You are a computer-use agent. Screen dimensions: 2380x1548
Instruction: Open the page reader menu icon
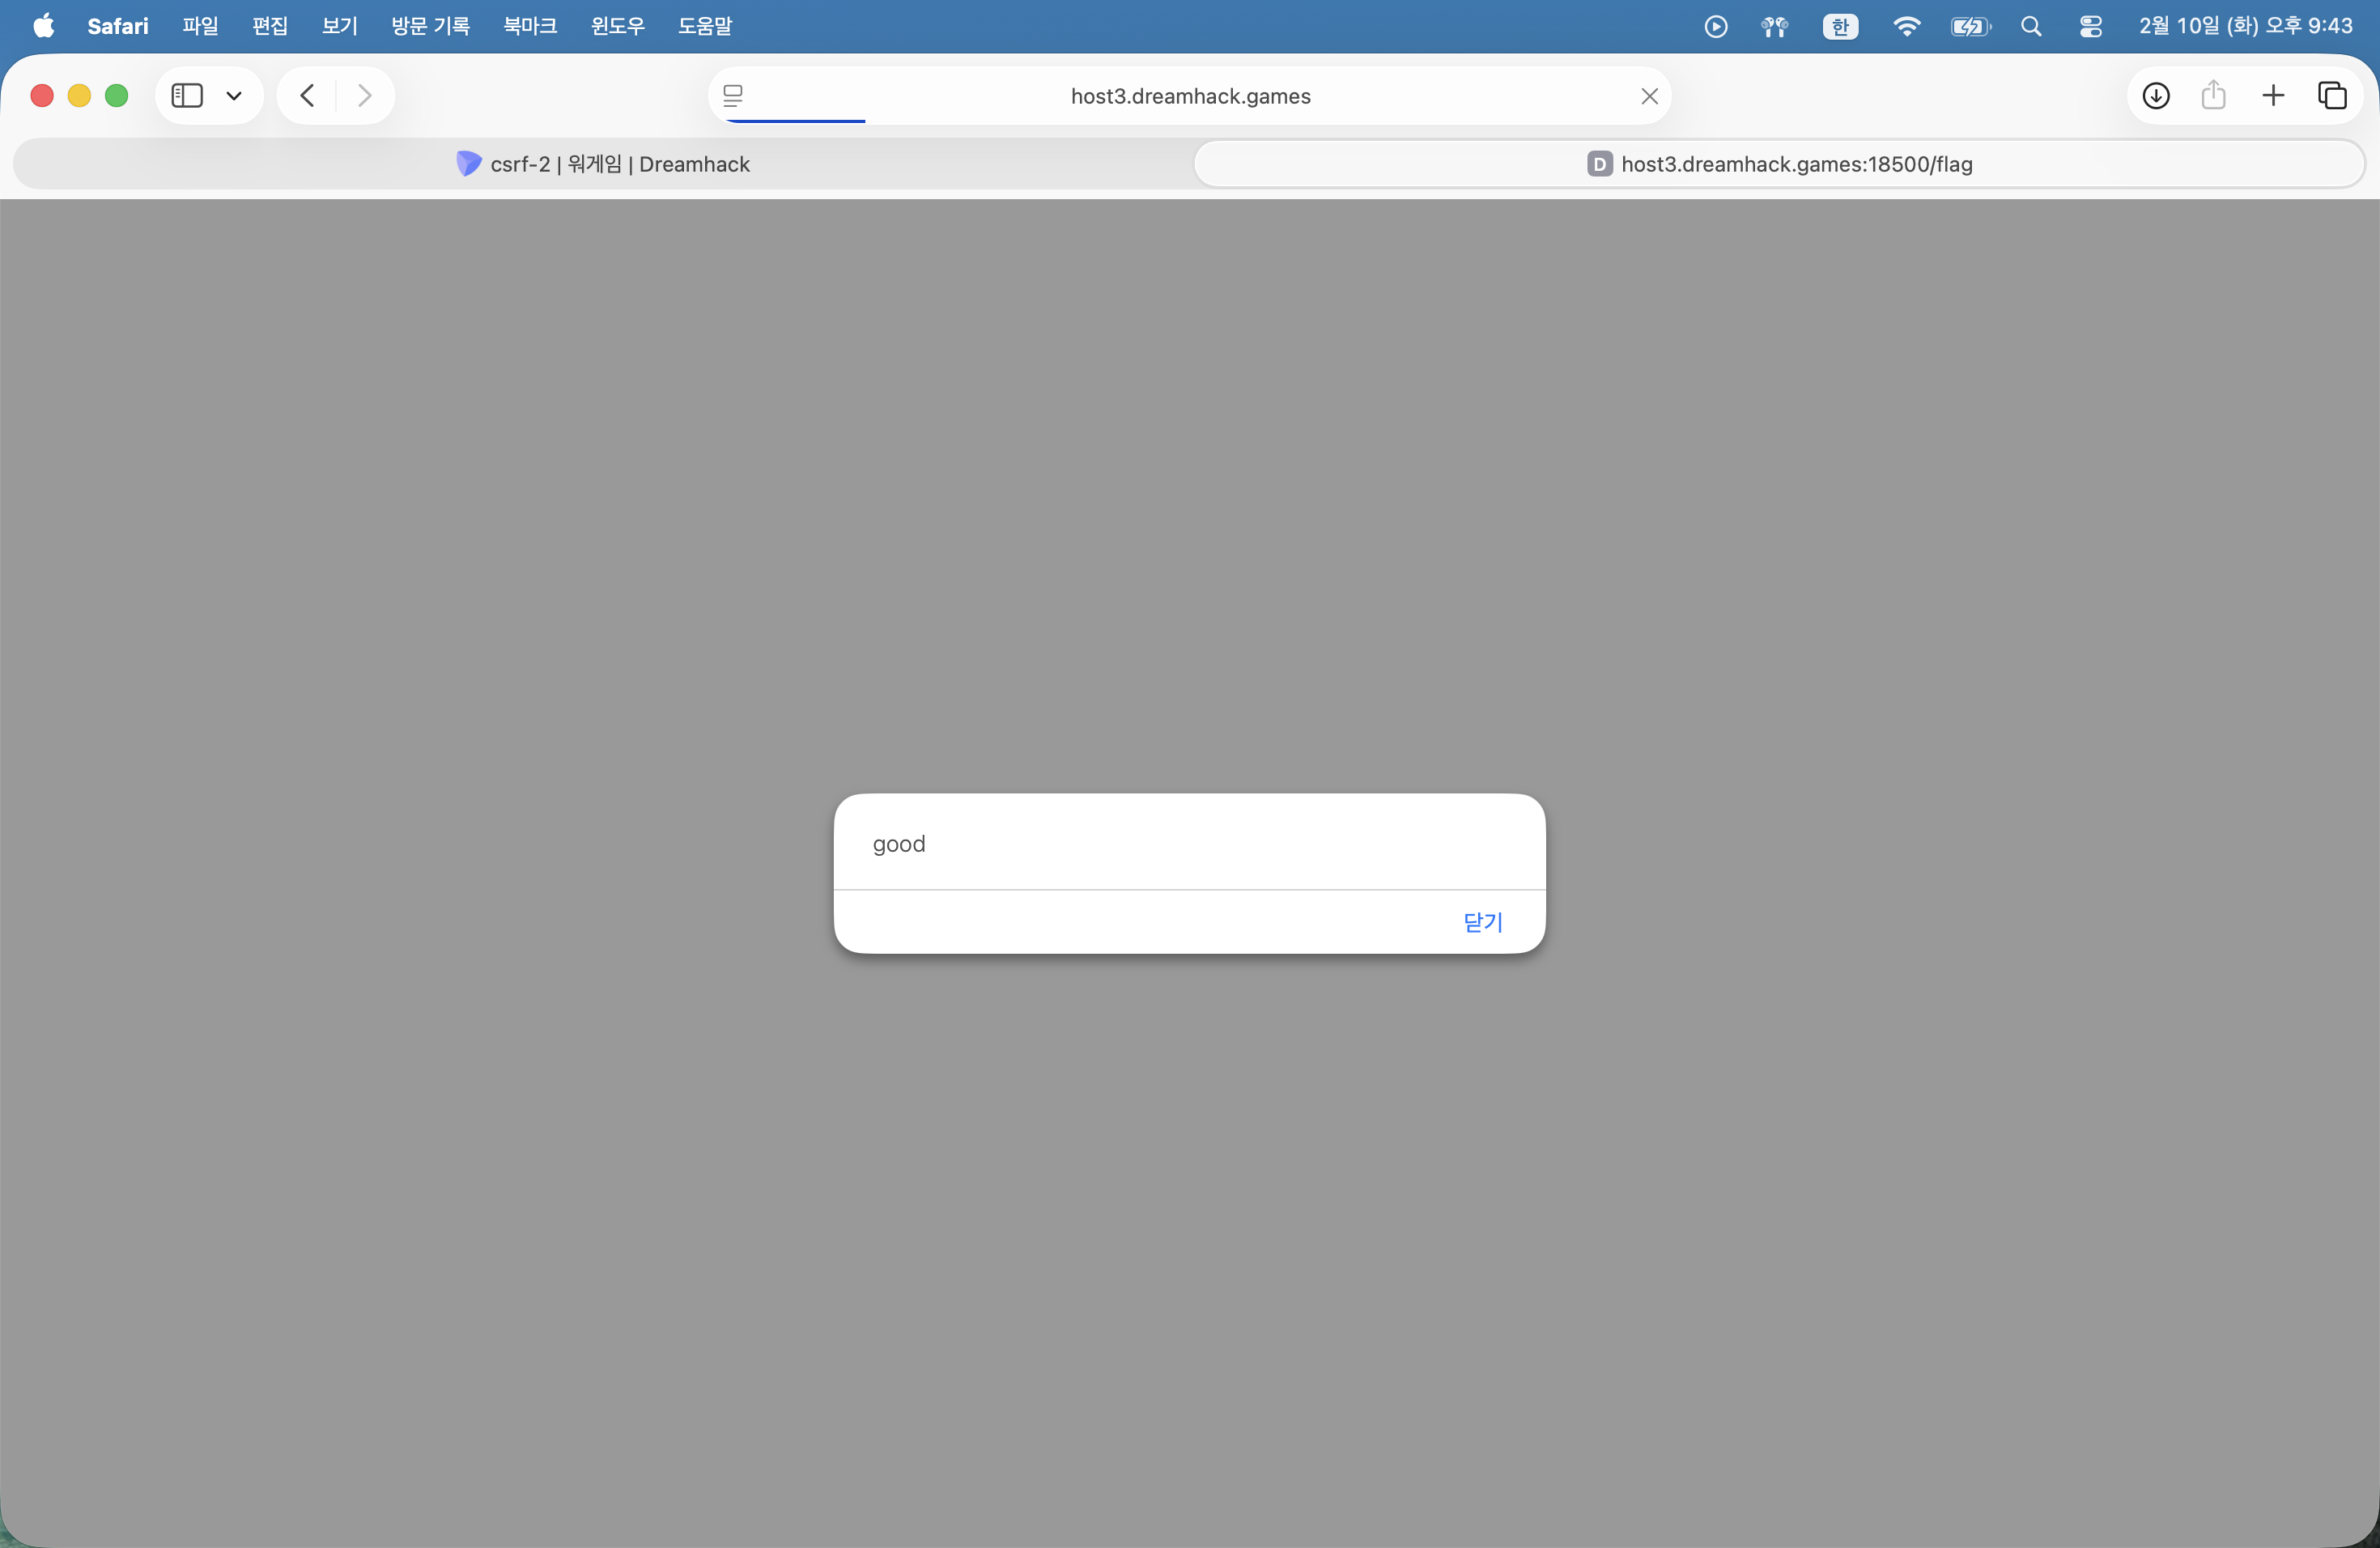(x=733, y=96)
